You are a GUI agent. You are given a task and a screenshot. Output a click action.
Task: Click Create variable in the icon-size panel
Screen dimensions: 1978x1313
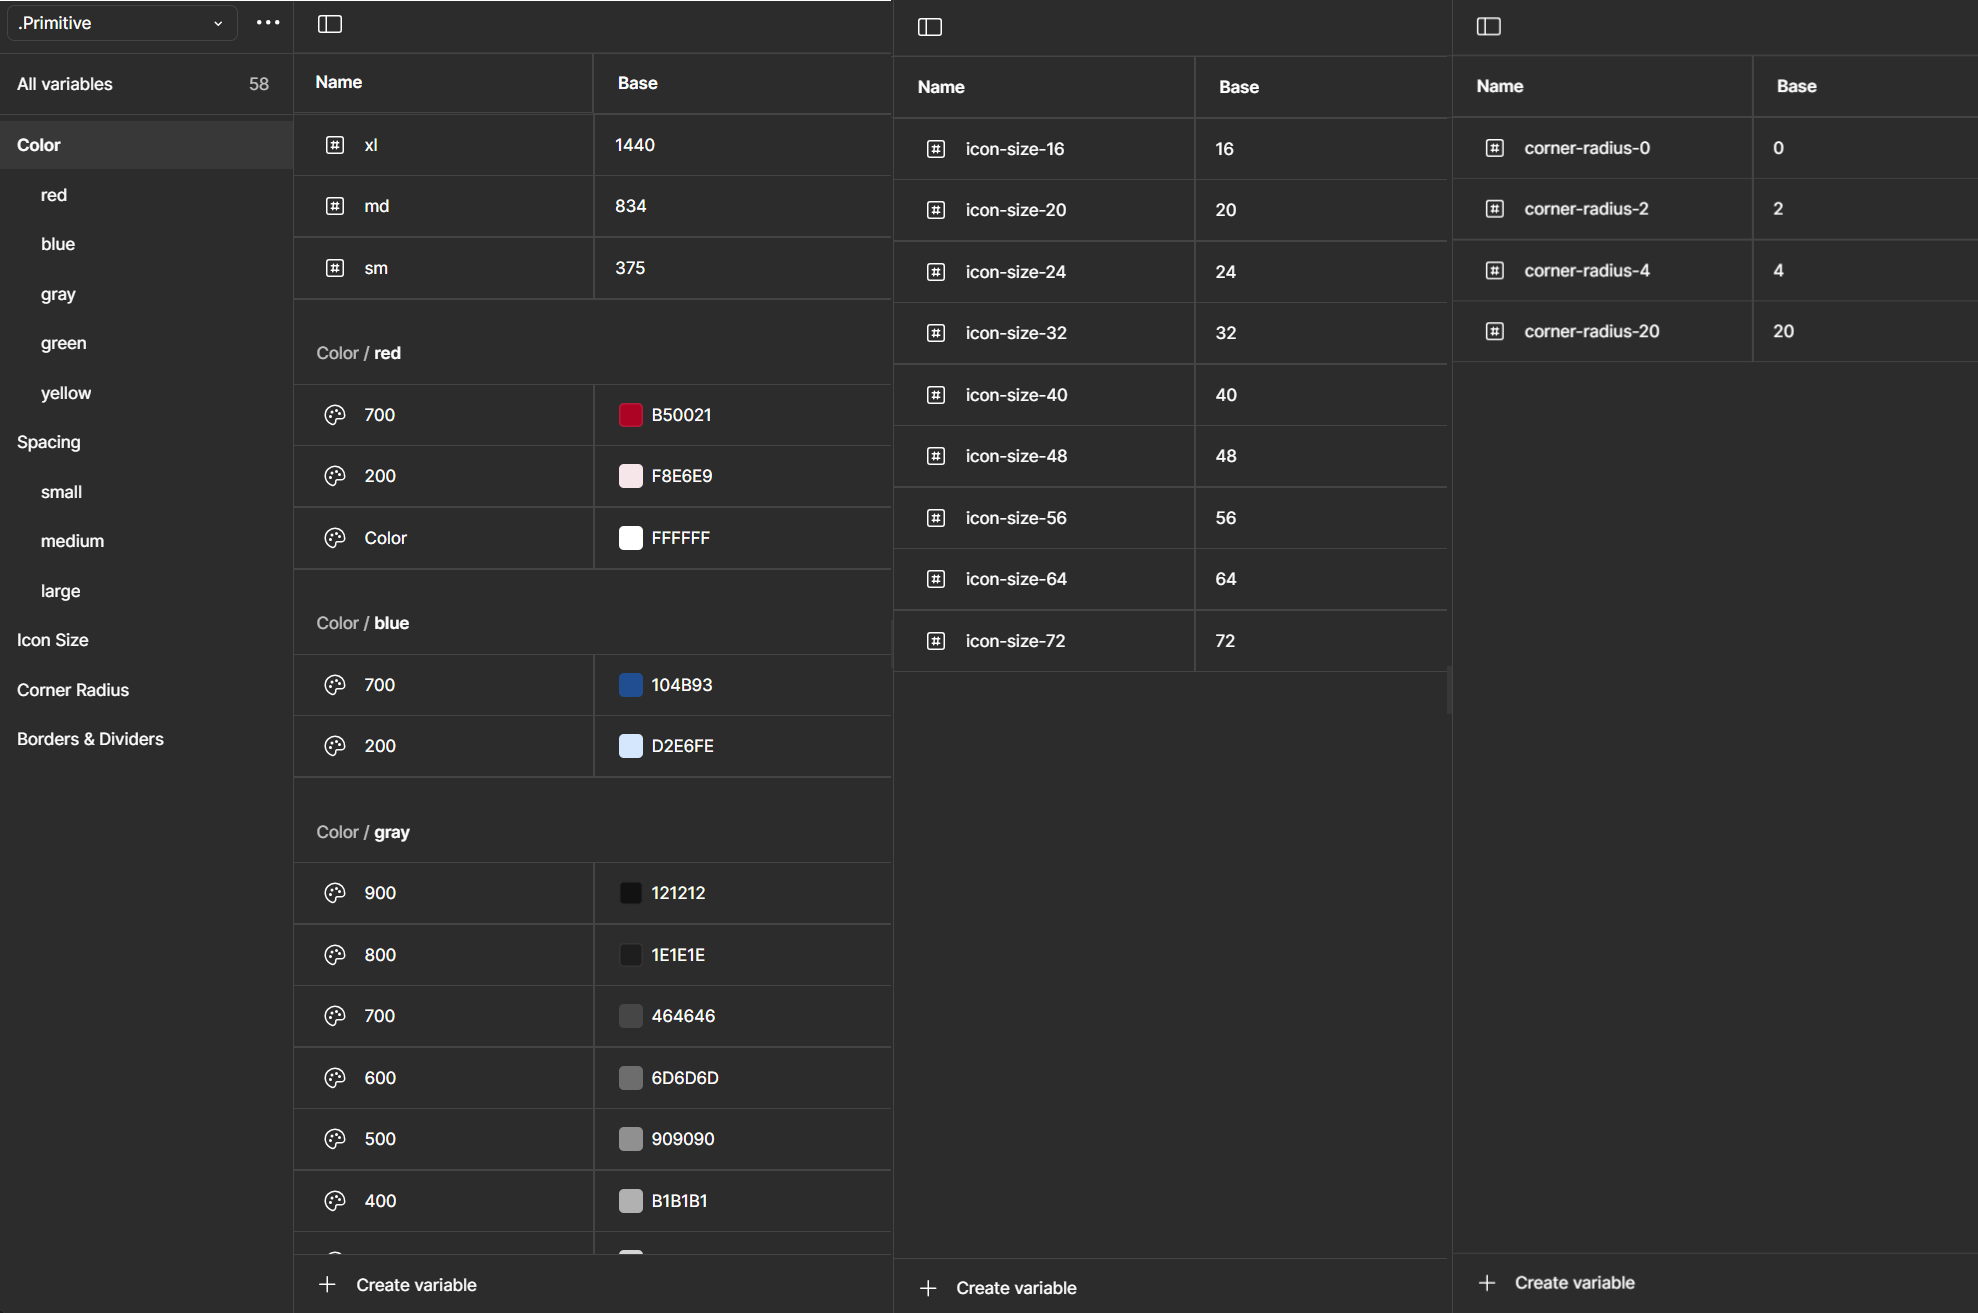tap(1015, 1288)
